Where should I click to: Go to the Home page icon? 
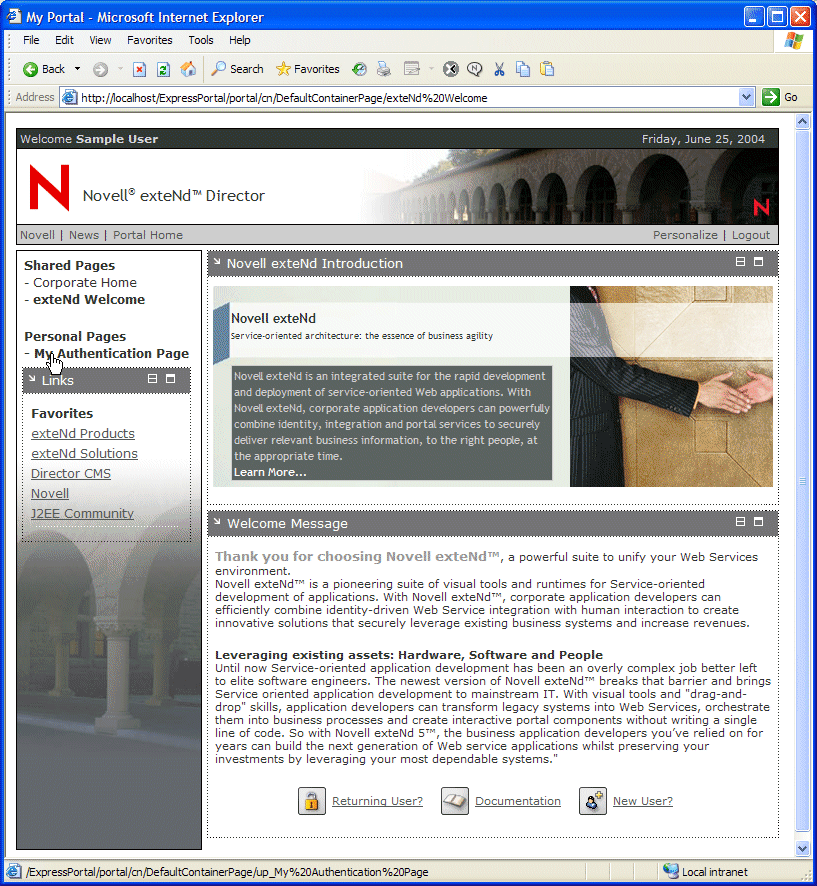pyautogui.click(x=188, y=69)
